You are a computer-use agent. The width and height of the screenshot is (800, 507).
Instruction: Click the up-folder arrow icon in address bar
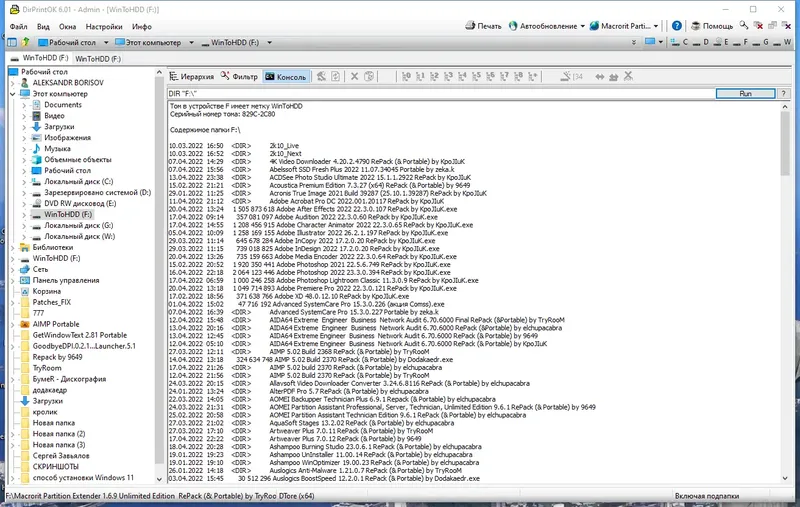(x=26, y=42)
